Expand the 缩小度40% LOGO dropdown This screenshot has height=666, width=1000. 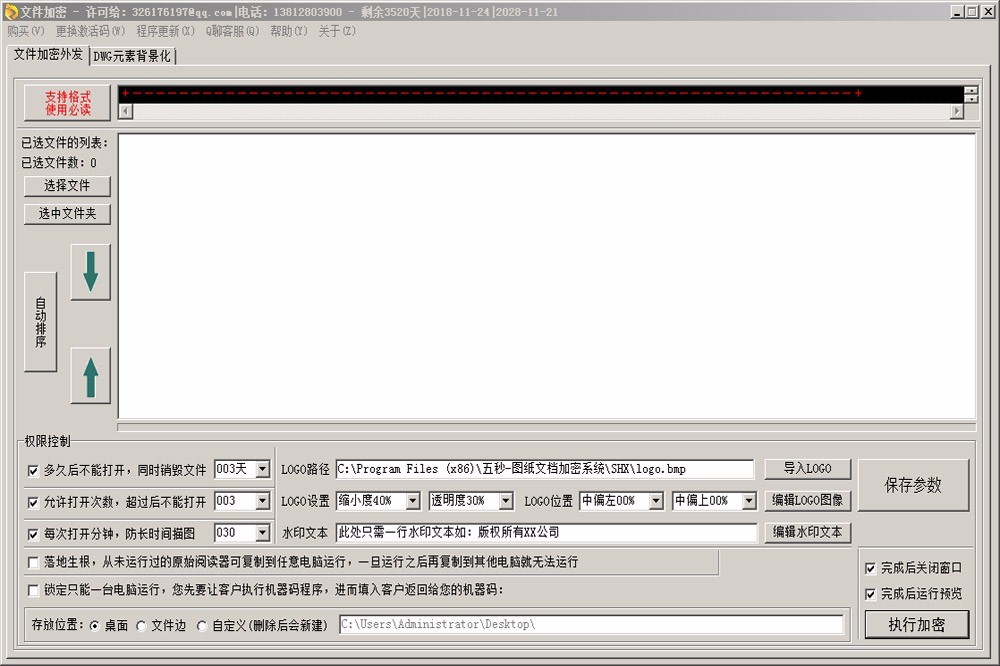coord(412,501)
